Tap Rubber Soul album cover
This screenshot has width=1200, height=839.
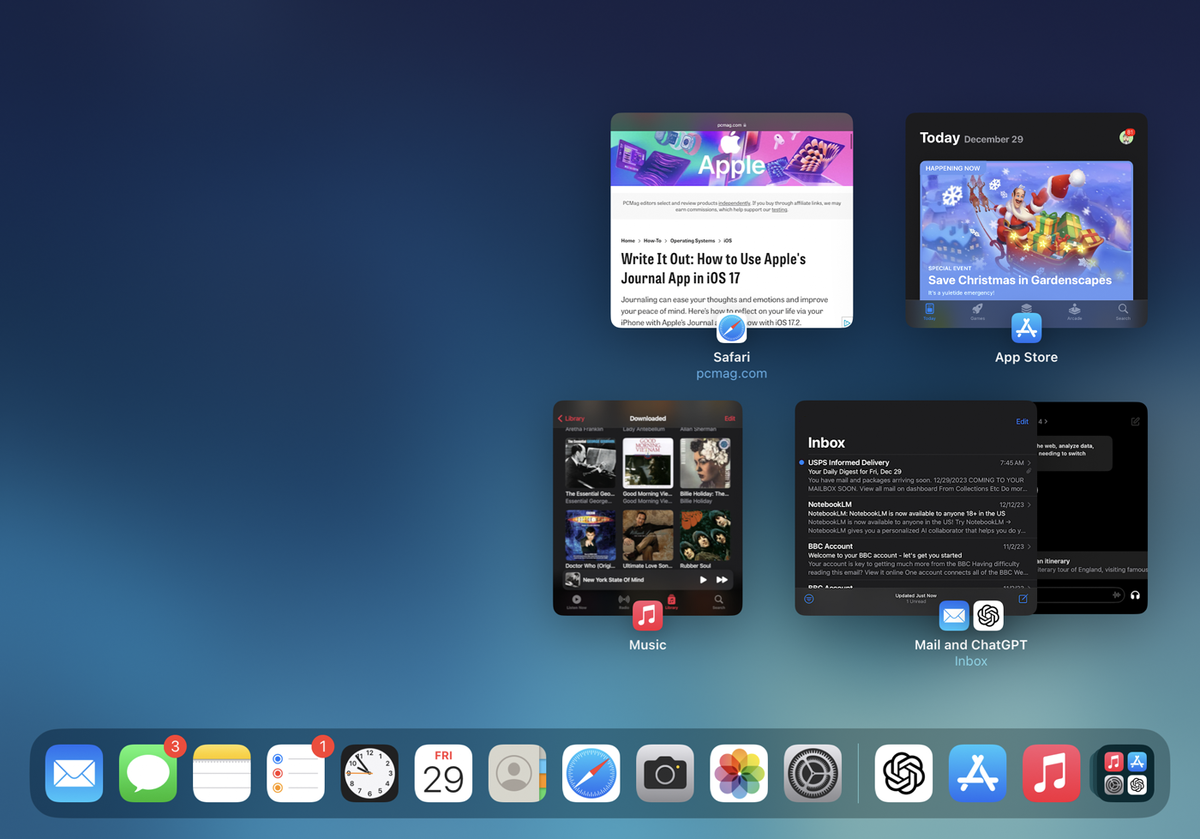(705, 536)
